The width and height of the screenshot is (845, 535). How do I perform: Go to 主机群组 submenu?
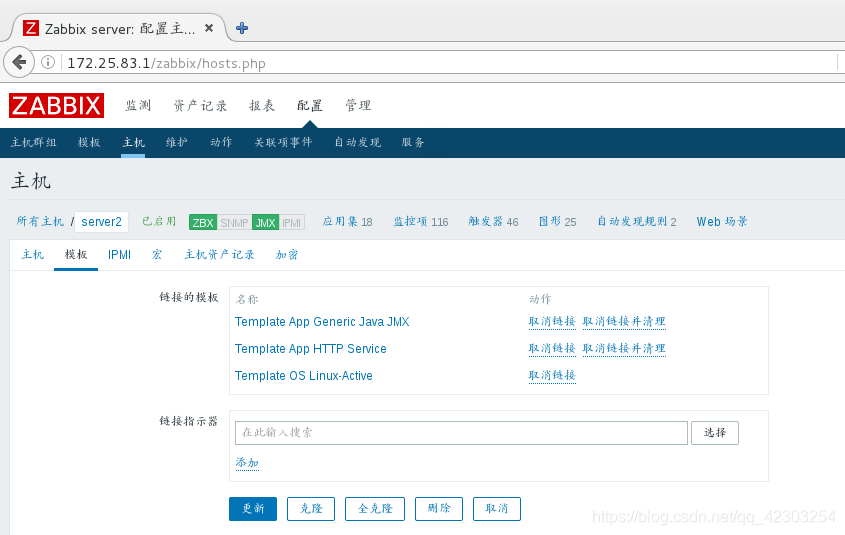pos(33,142)
